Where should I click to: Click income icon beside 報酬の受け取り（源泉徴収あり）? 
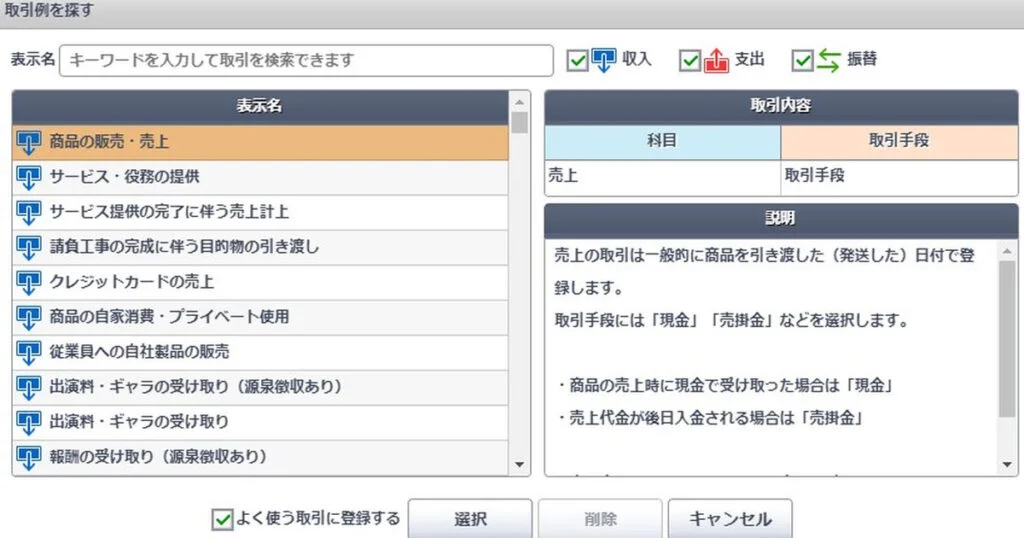click(x=29, y=457)
